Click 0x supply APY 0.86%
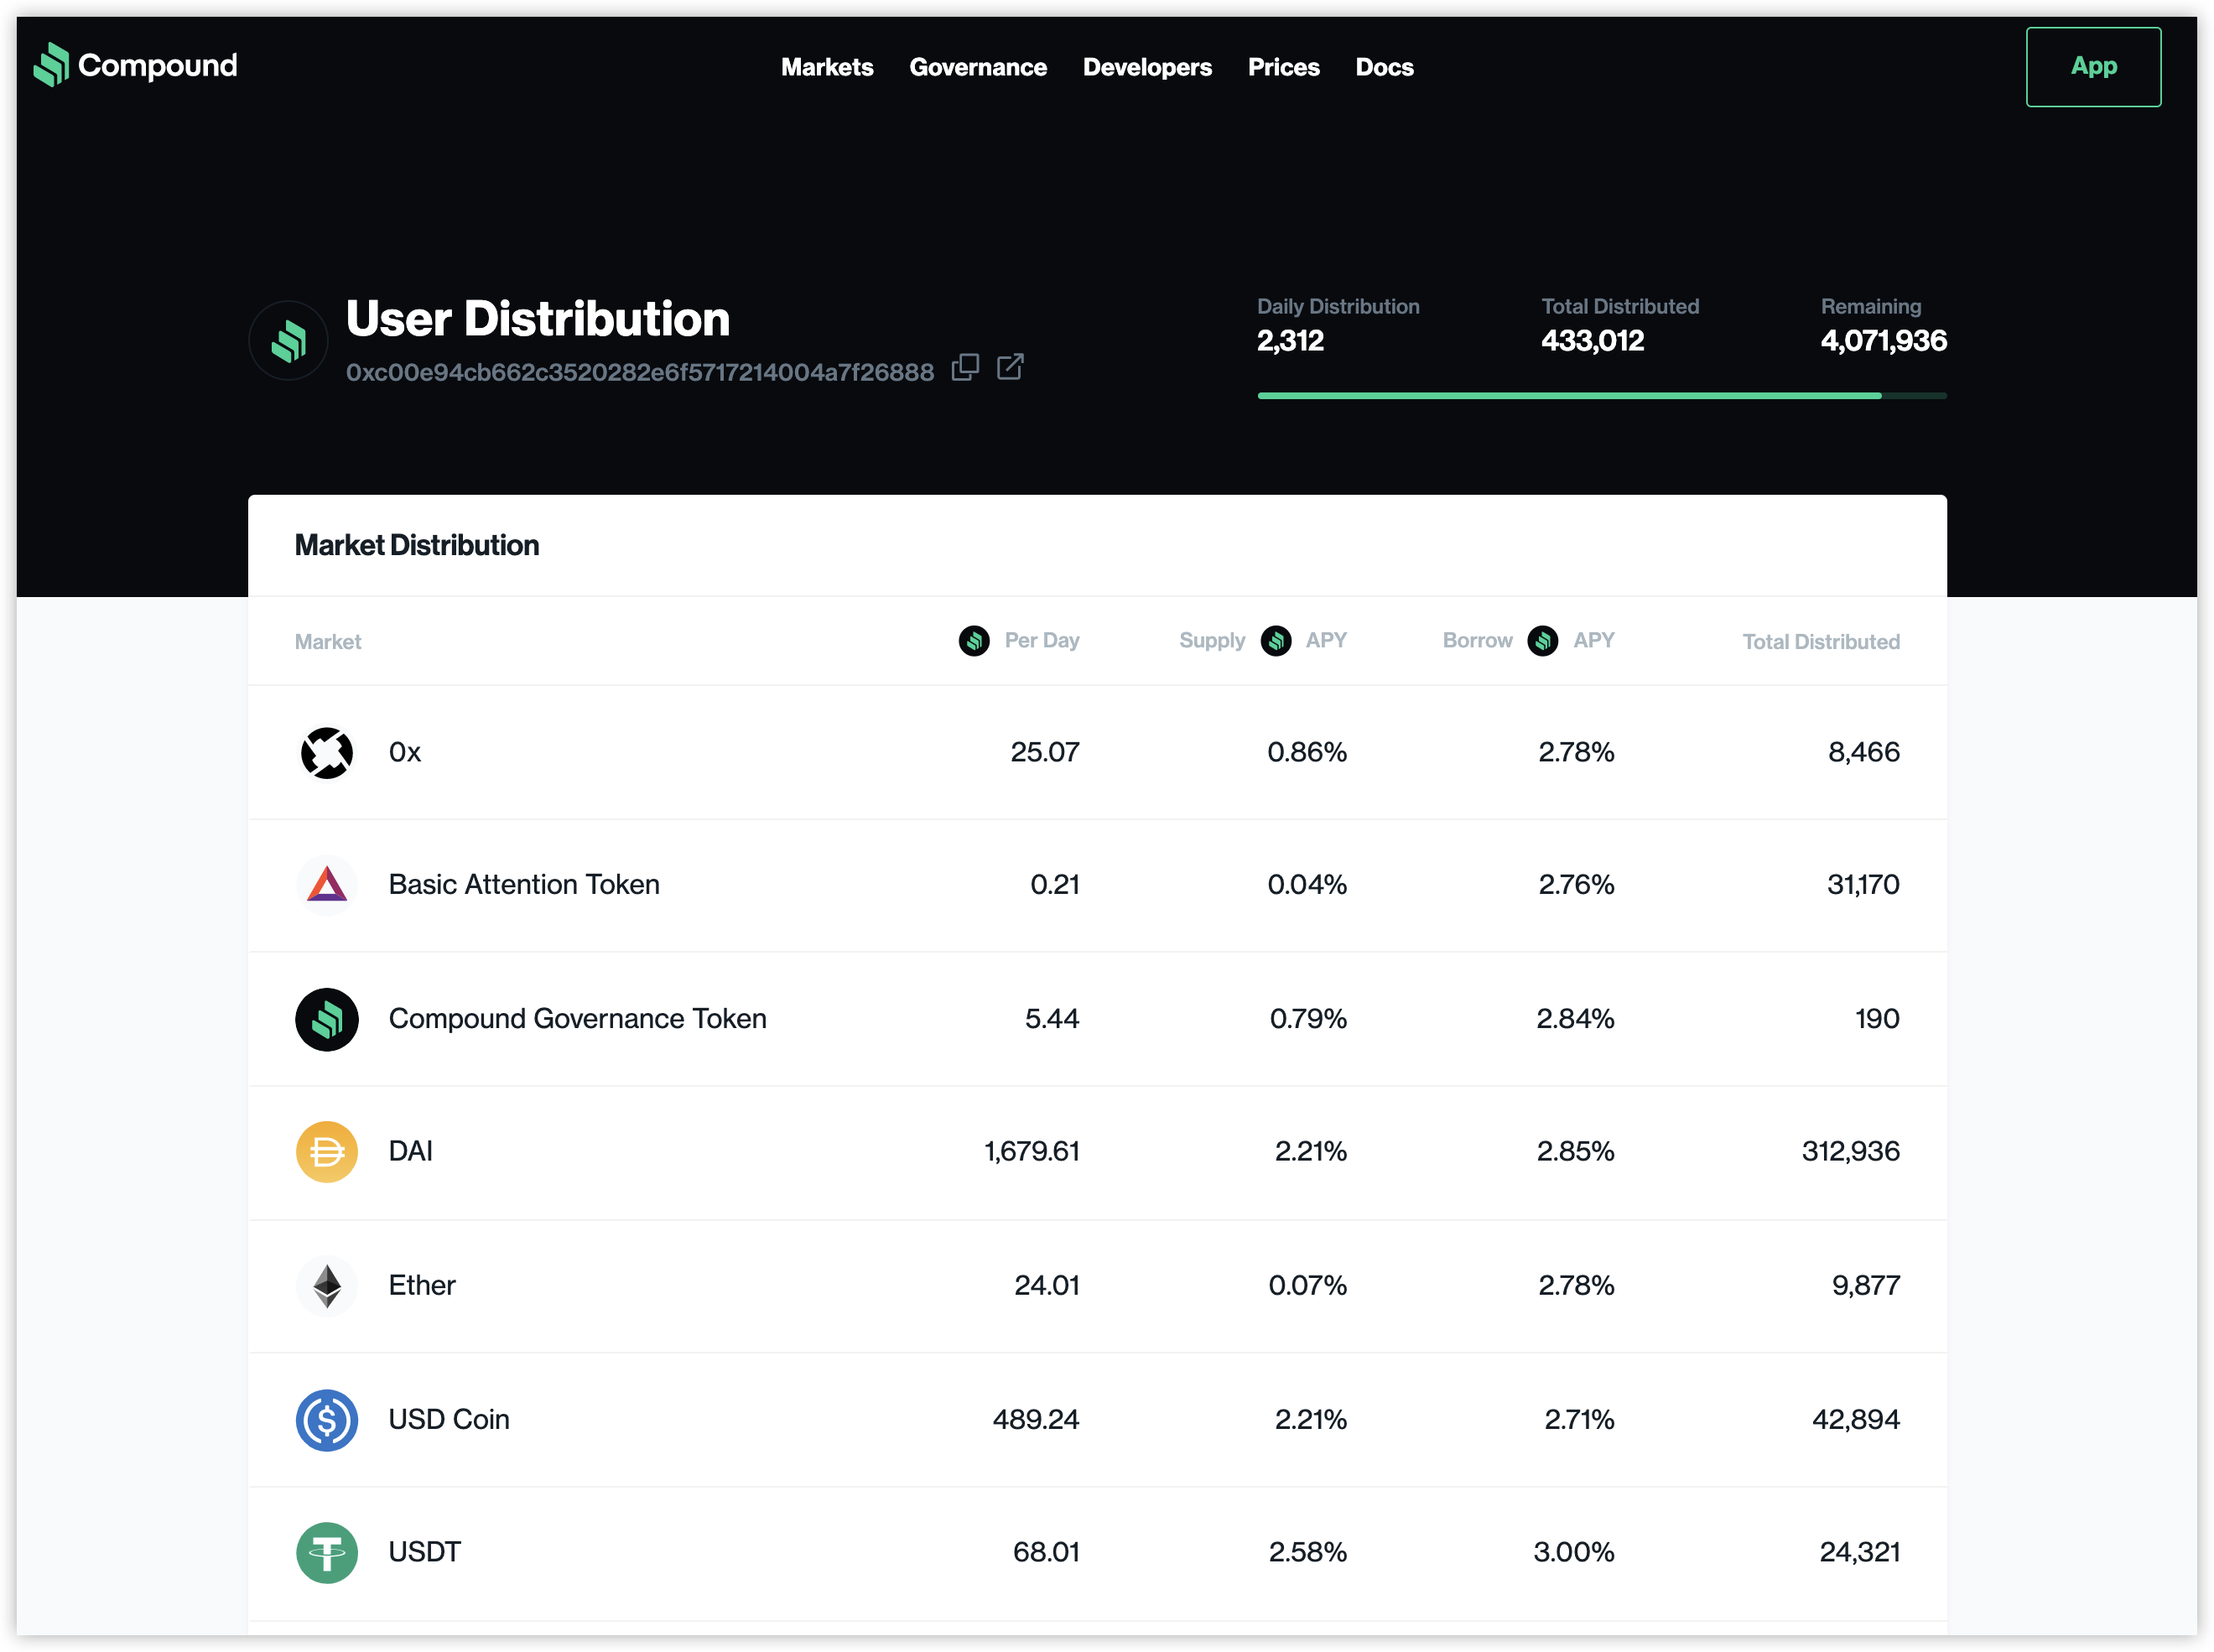Screen dimensions: 2214x1652 pos(1307,752)
